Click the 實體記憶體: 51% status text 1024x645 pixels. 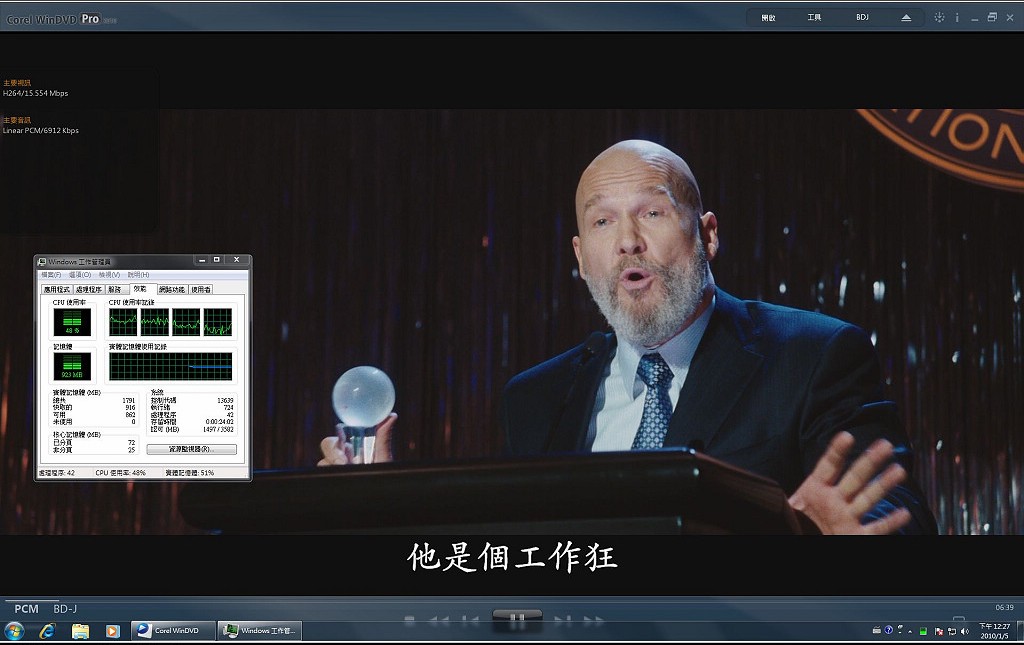click(x=189, y=473)
